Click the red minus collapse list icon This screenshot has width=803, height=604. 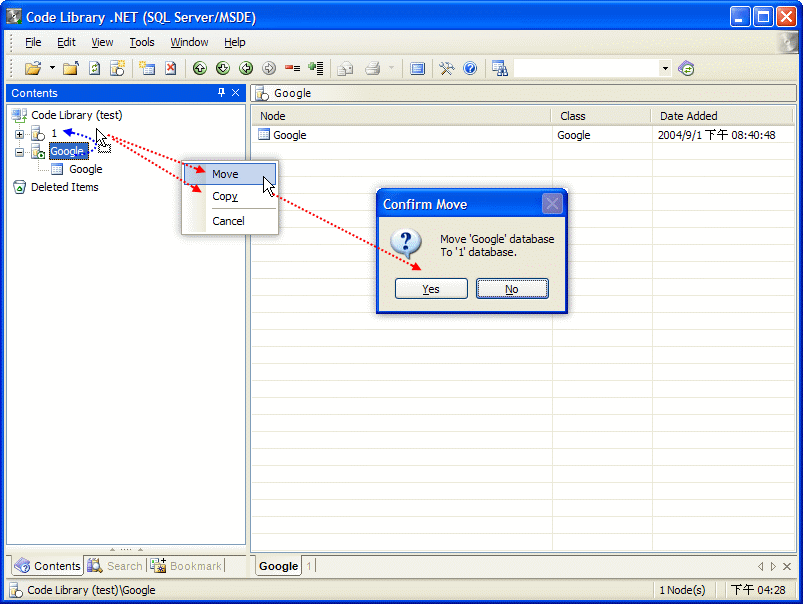pyautogui.click(x=292, y=68)
